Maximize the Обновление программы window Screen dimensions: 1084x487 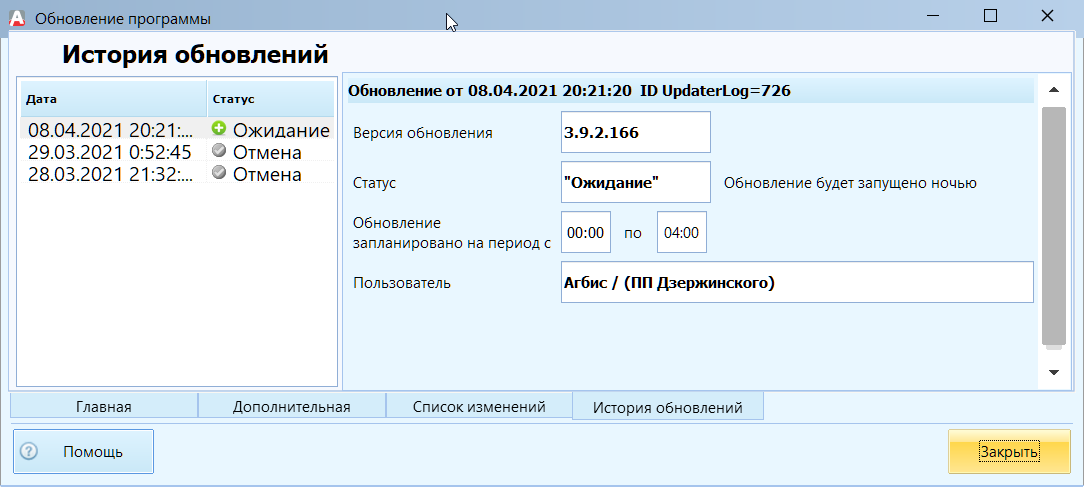990,16
